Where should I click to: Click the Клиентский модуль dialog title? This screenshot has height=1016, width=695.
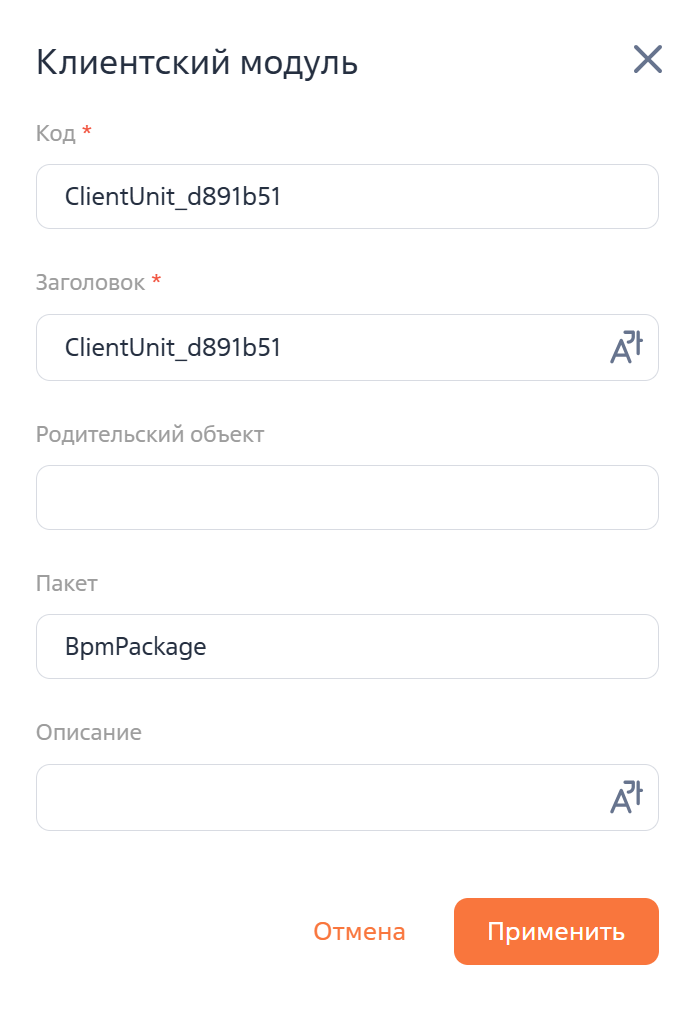(x=197, y=62)
